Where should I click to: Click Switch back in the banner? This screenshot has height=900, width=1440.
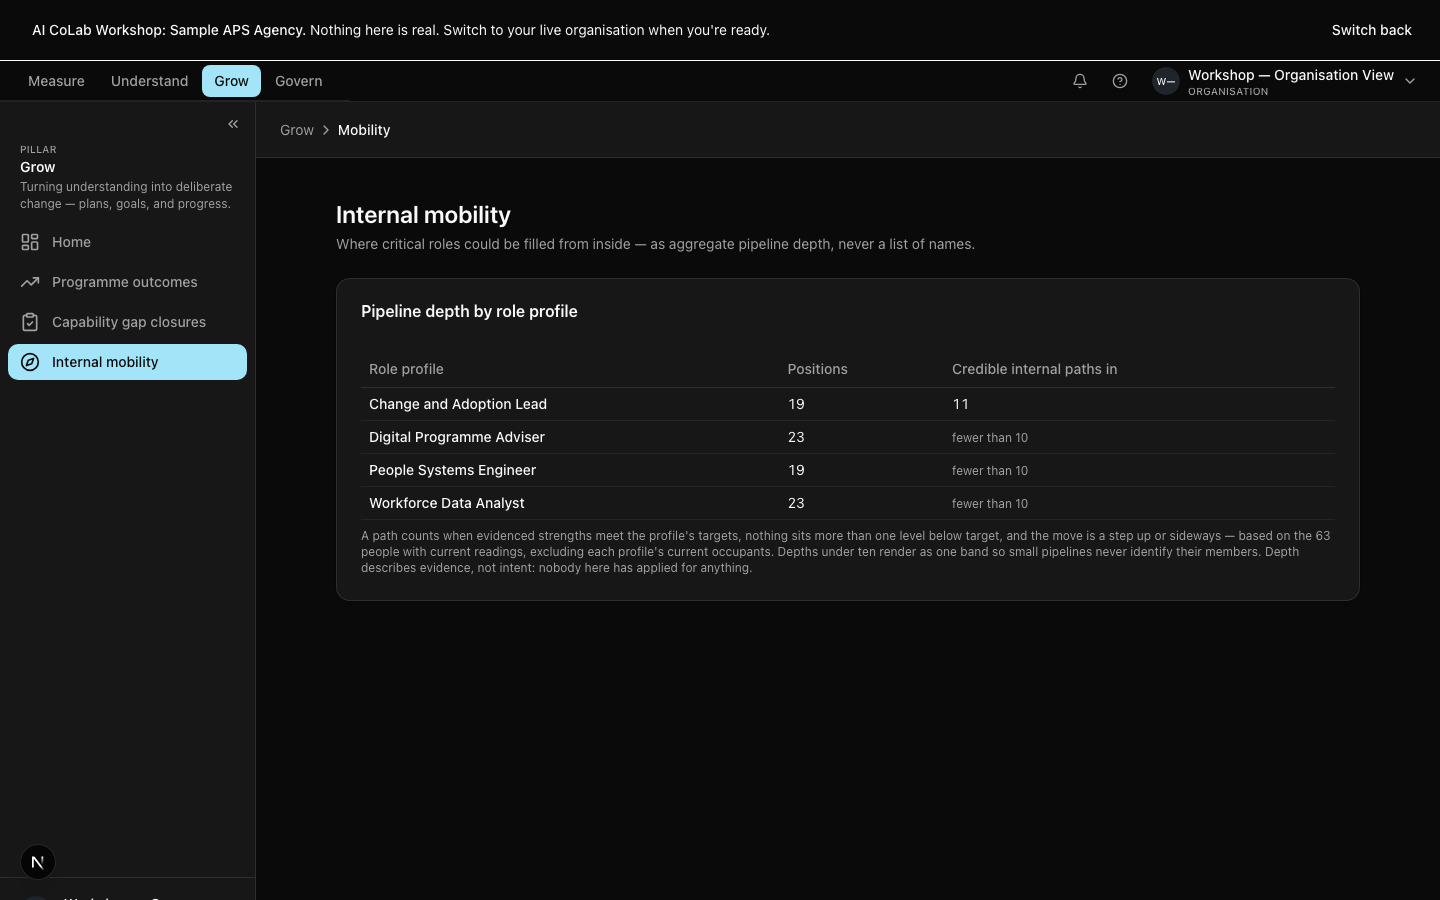pos(1371,30)
